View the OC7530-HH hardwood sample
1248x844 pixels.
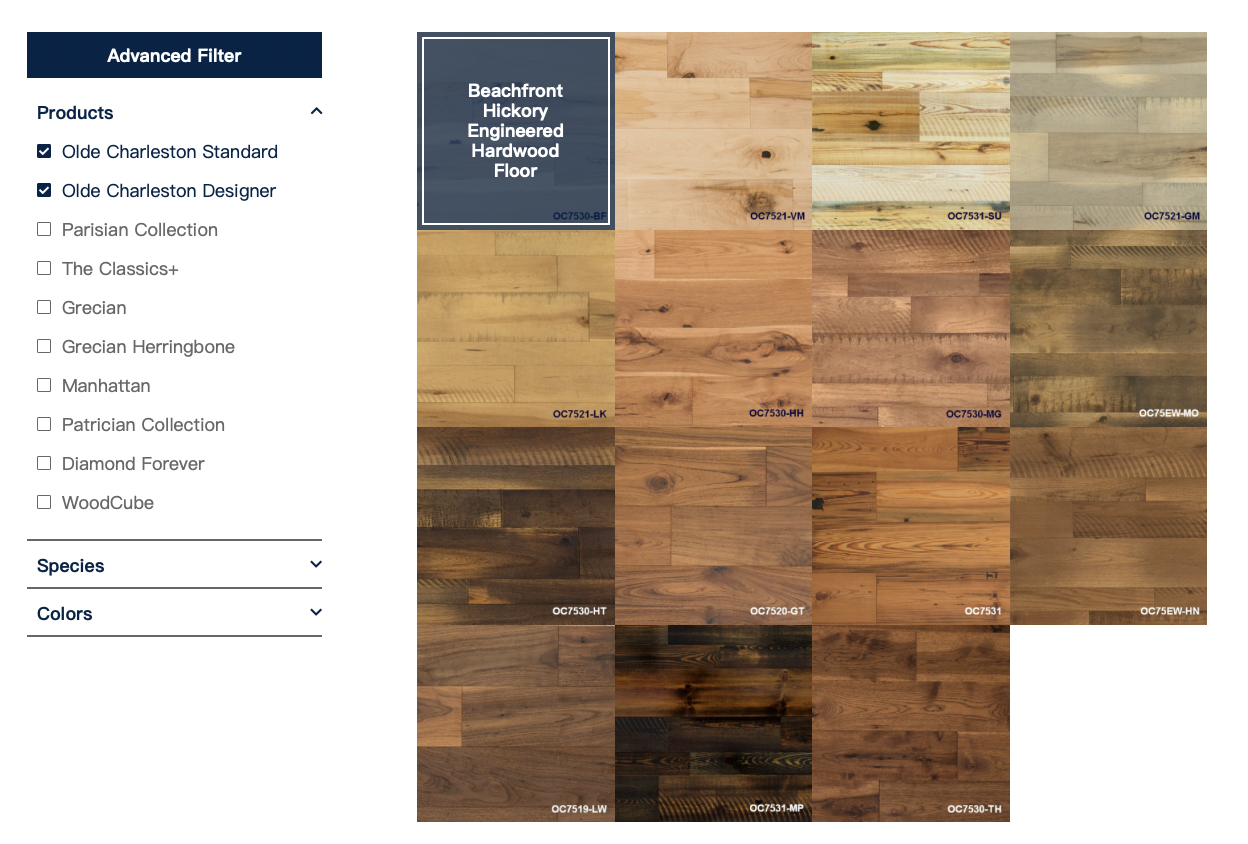pyautogui.click(x=713, y=328)
